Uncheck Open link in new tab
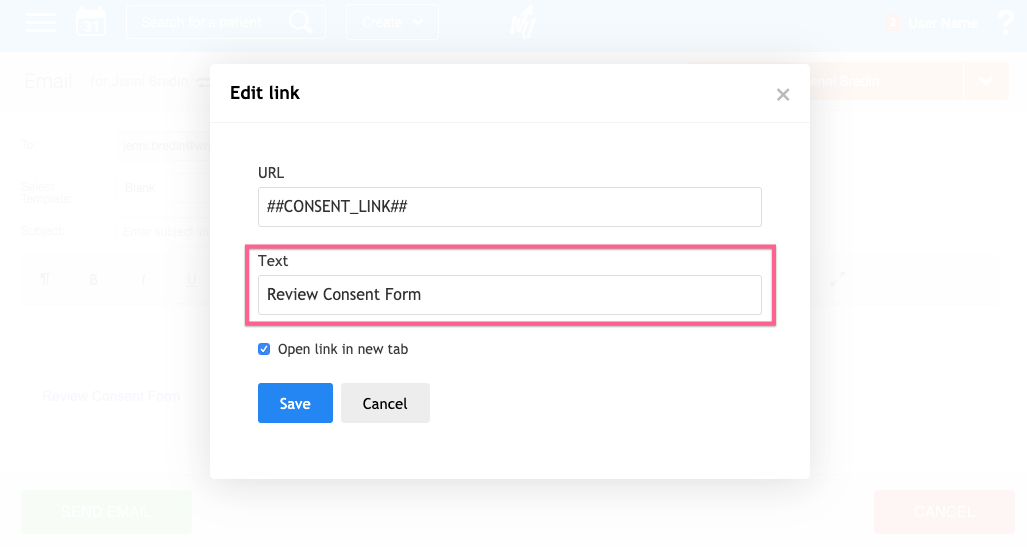Image resolution: width=1027 pixels, height=547 pixels. (264, 349)
